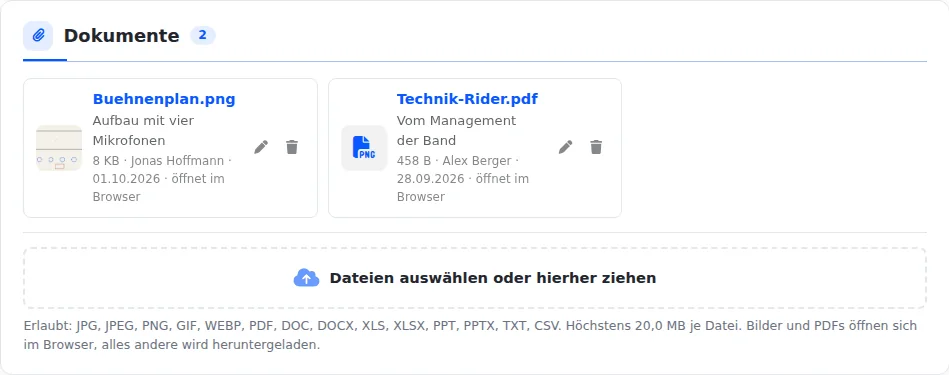Open the Technik-Rider.pdf link
Image resolution: width=949 pixels, height=375 pixels.
point(467,99)
